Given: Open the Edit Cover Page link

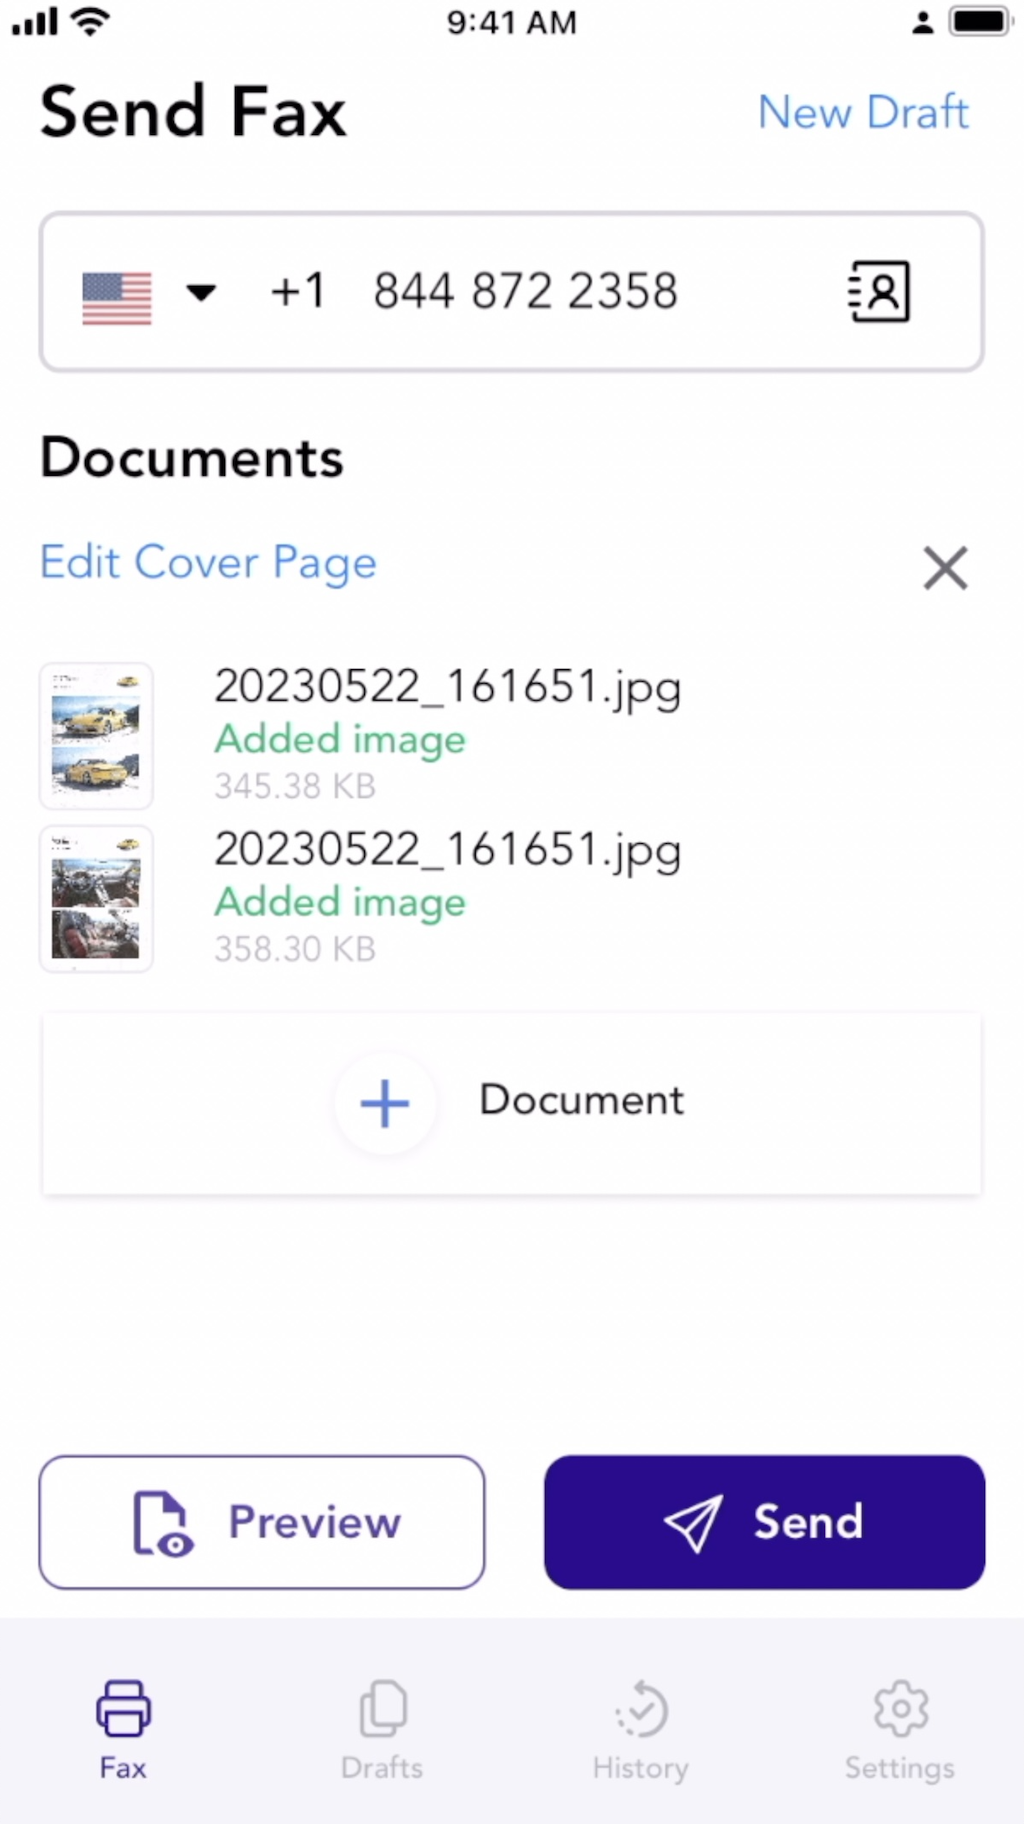Looking at the screenshot, I should pyautogui.click(x=208, y=562).
